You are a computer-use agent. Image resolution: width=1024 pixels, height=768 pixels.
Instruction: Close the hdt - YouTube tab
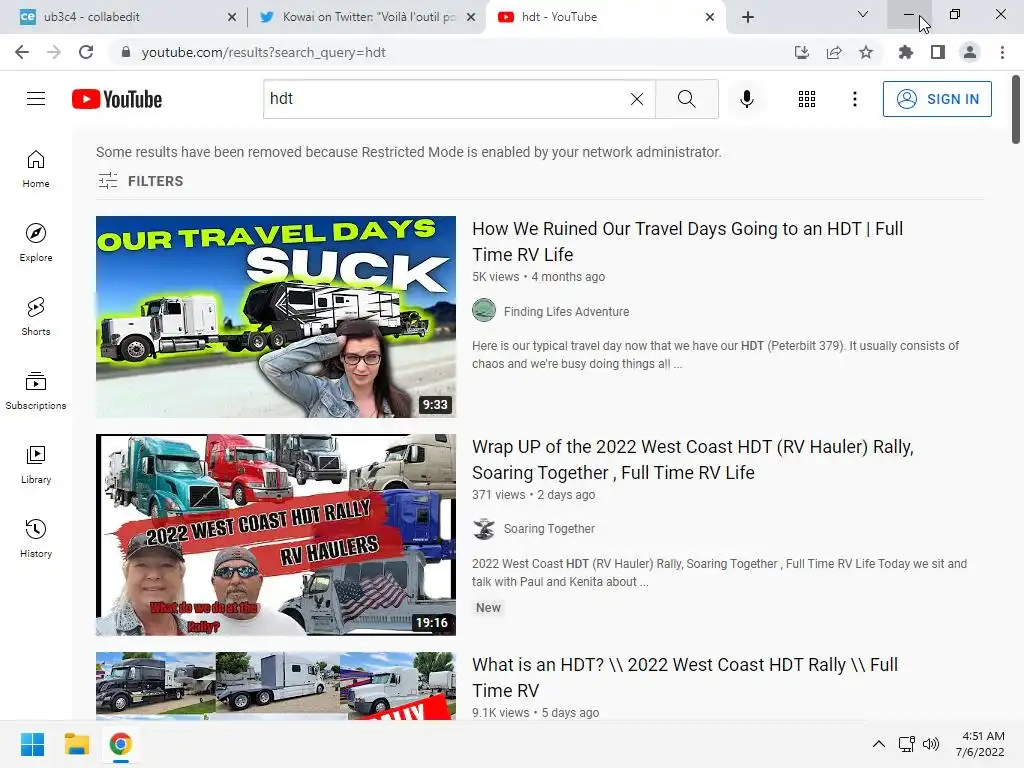point(710,17)
